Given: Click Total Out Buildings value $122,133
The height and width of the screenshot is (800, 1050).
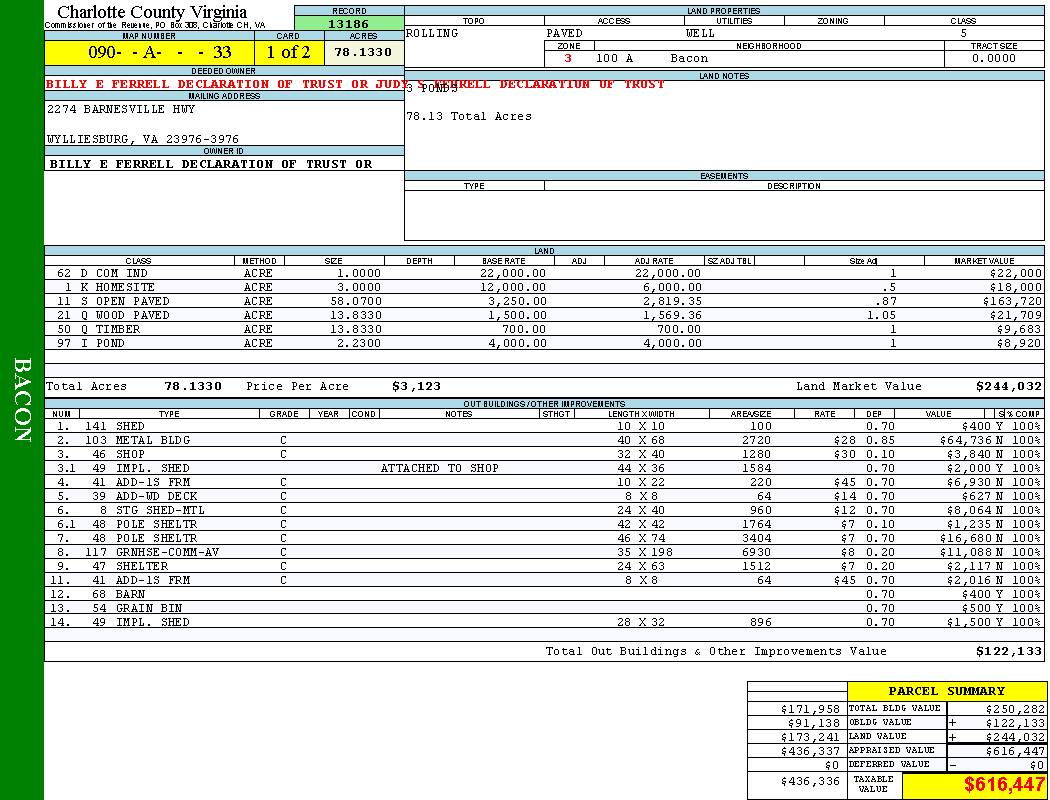Looking at the screenshot, I should (1008, 652).
